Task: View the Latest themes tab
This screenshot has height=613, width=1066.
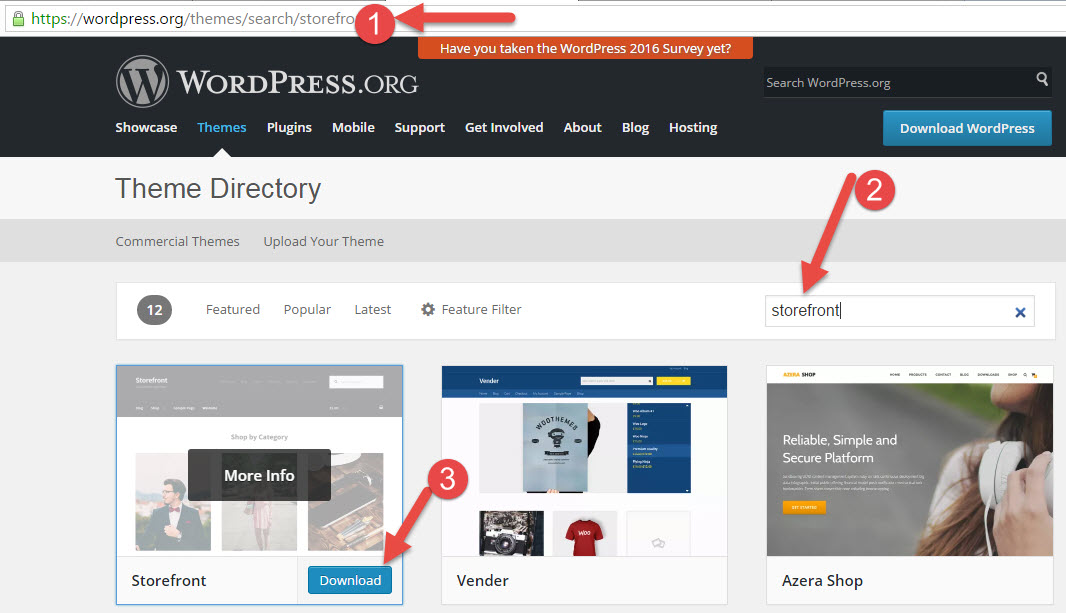Action: 372,309
